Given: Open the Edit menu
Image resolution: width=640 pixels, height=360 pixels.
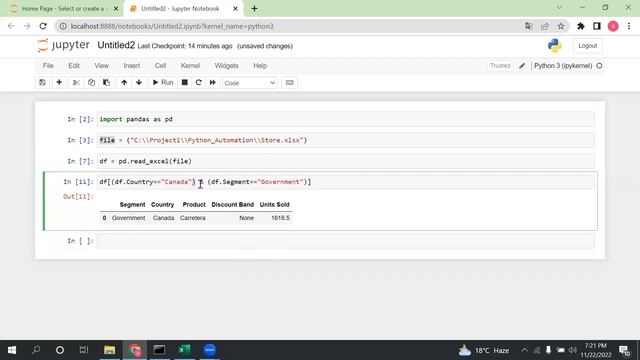Looking at the screenshot, I should tap(74, 66).
